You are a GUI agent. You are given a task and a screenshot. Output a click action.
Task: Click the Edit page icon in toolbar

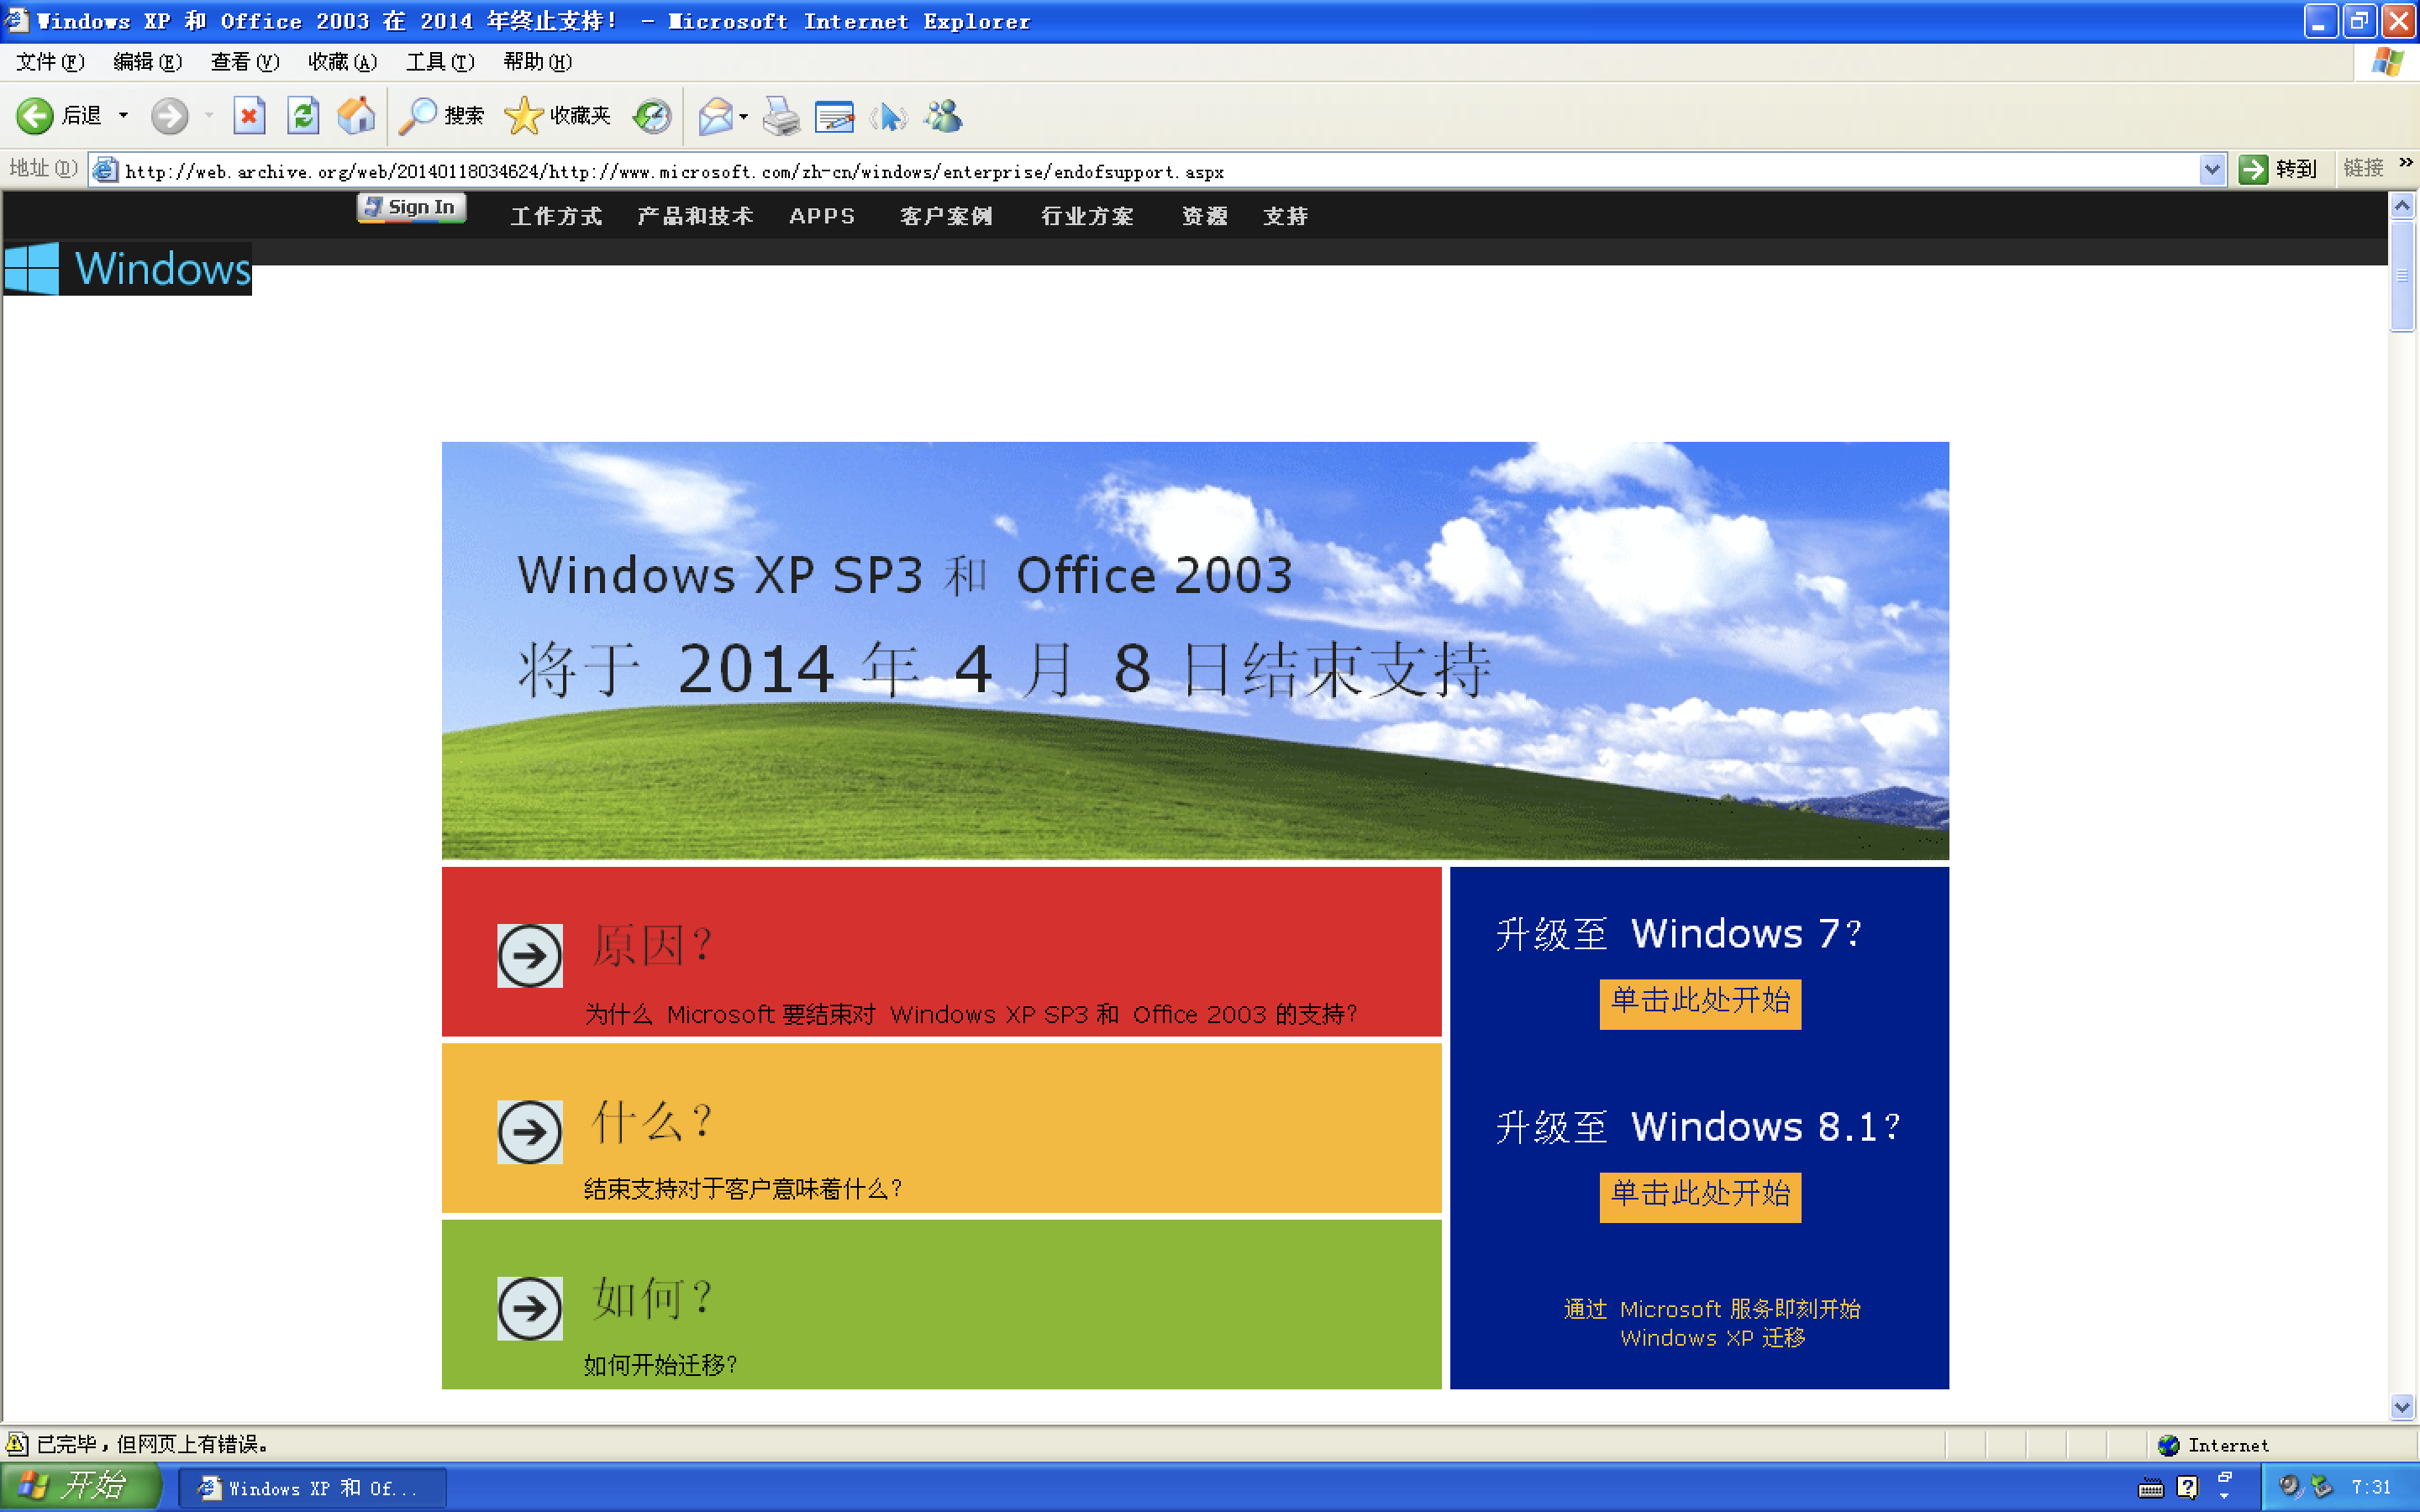tap(834, 116)
